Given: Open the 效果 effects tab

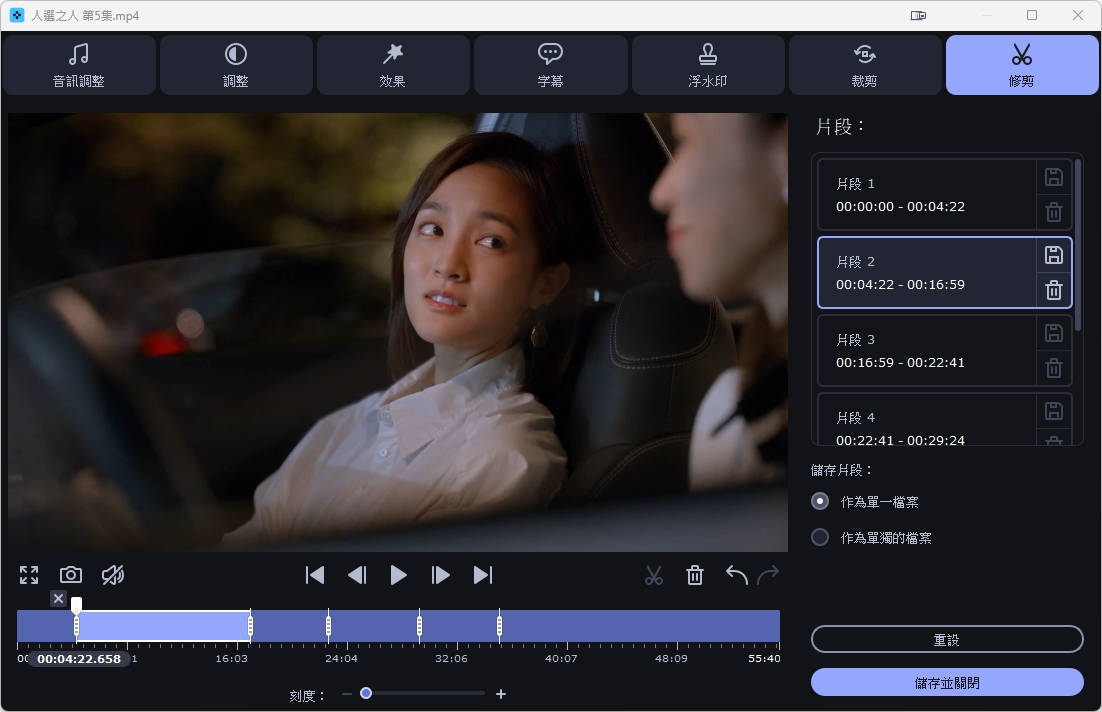Looking at the screenshot, I should (x=393, y=65).
